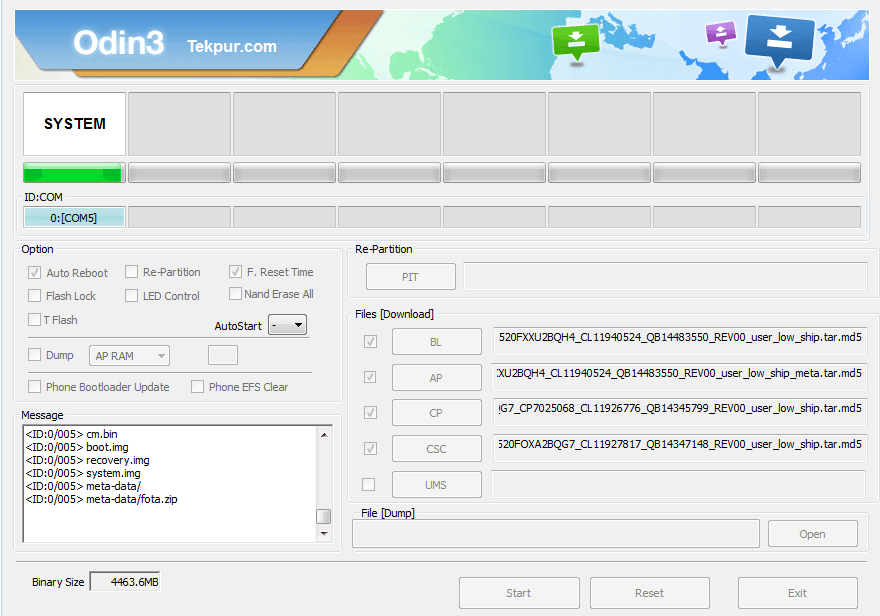Uncheck the checkbox beside the AP button

(x=370, y=377)
